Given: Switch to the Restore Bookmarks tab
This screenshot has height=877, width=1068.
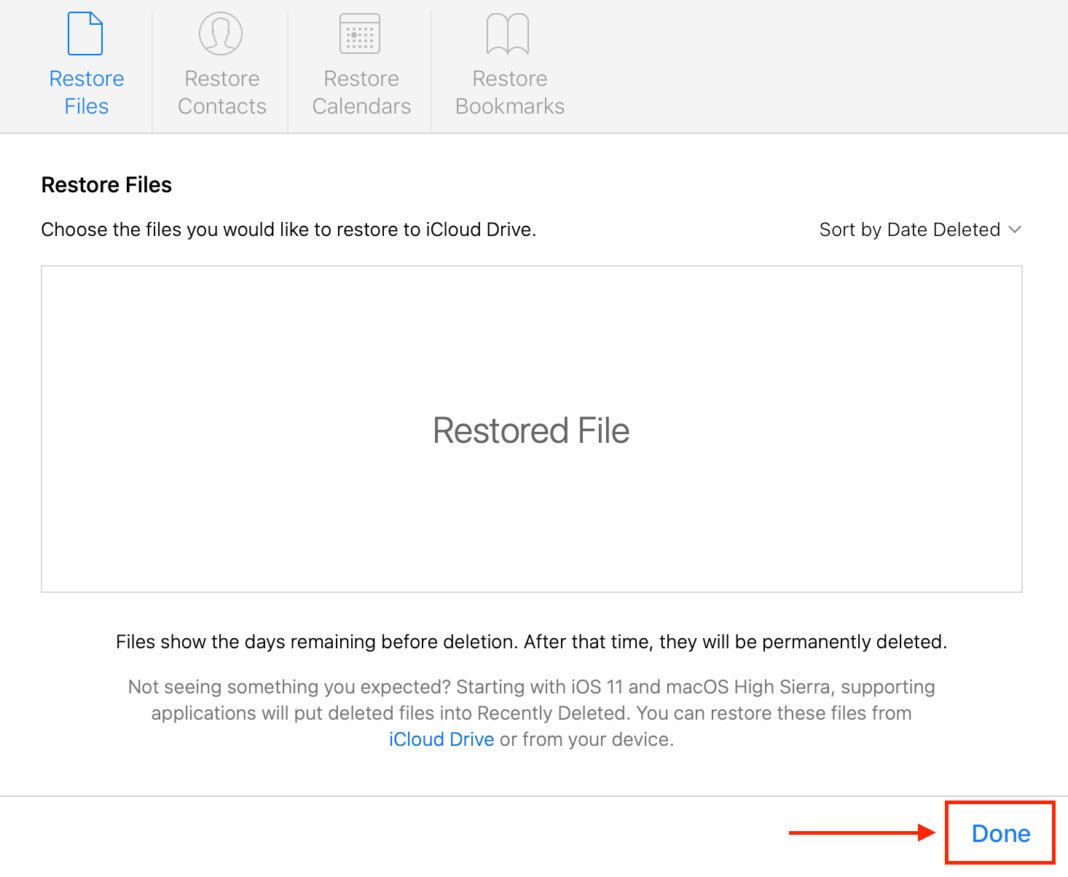Looking at the screenshot, I should coord(509,92).
